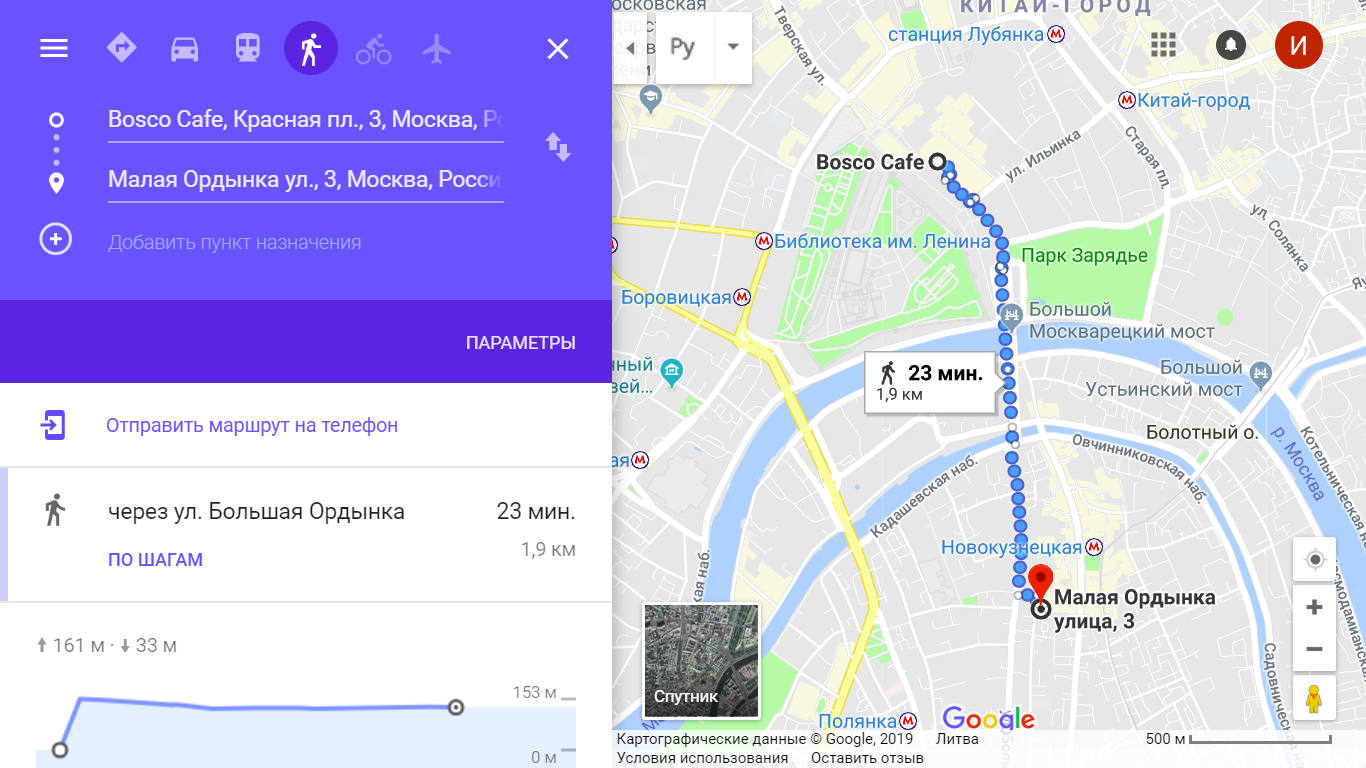Swap the start and destination points
Viewport: 1366px width, 768px height.
557,147
